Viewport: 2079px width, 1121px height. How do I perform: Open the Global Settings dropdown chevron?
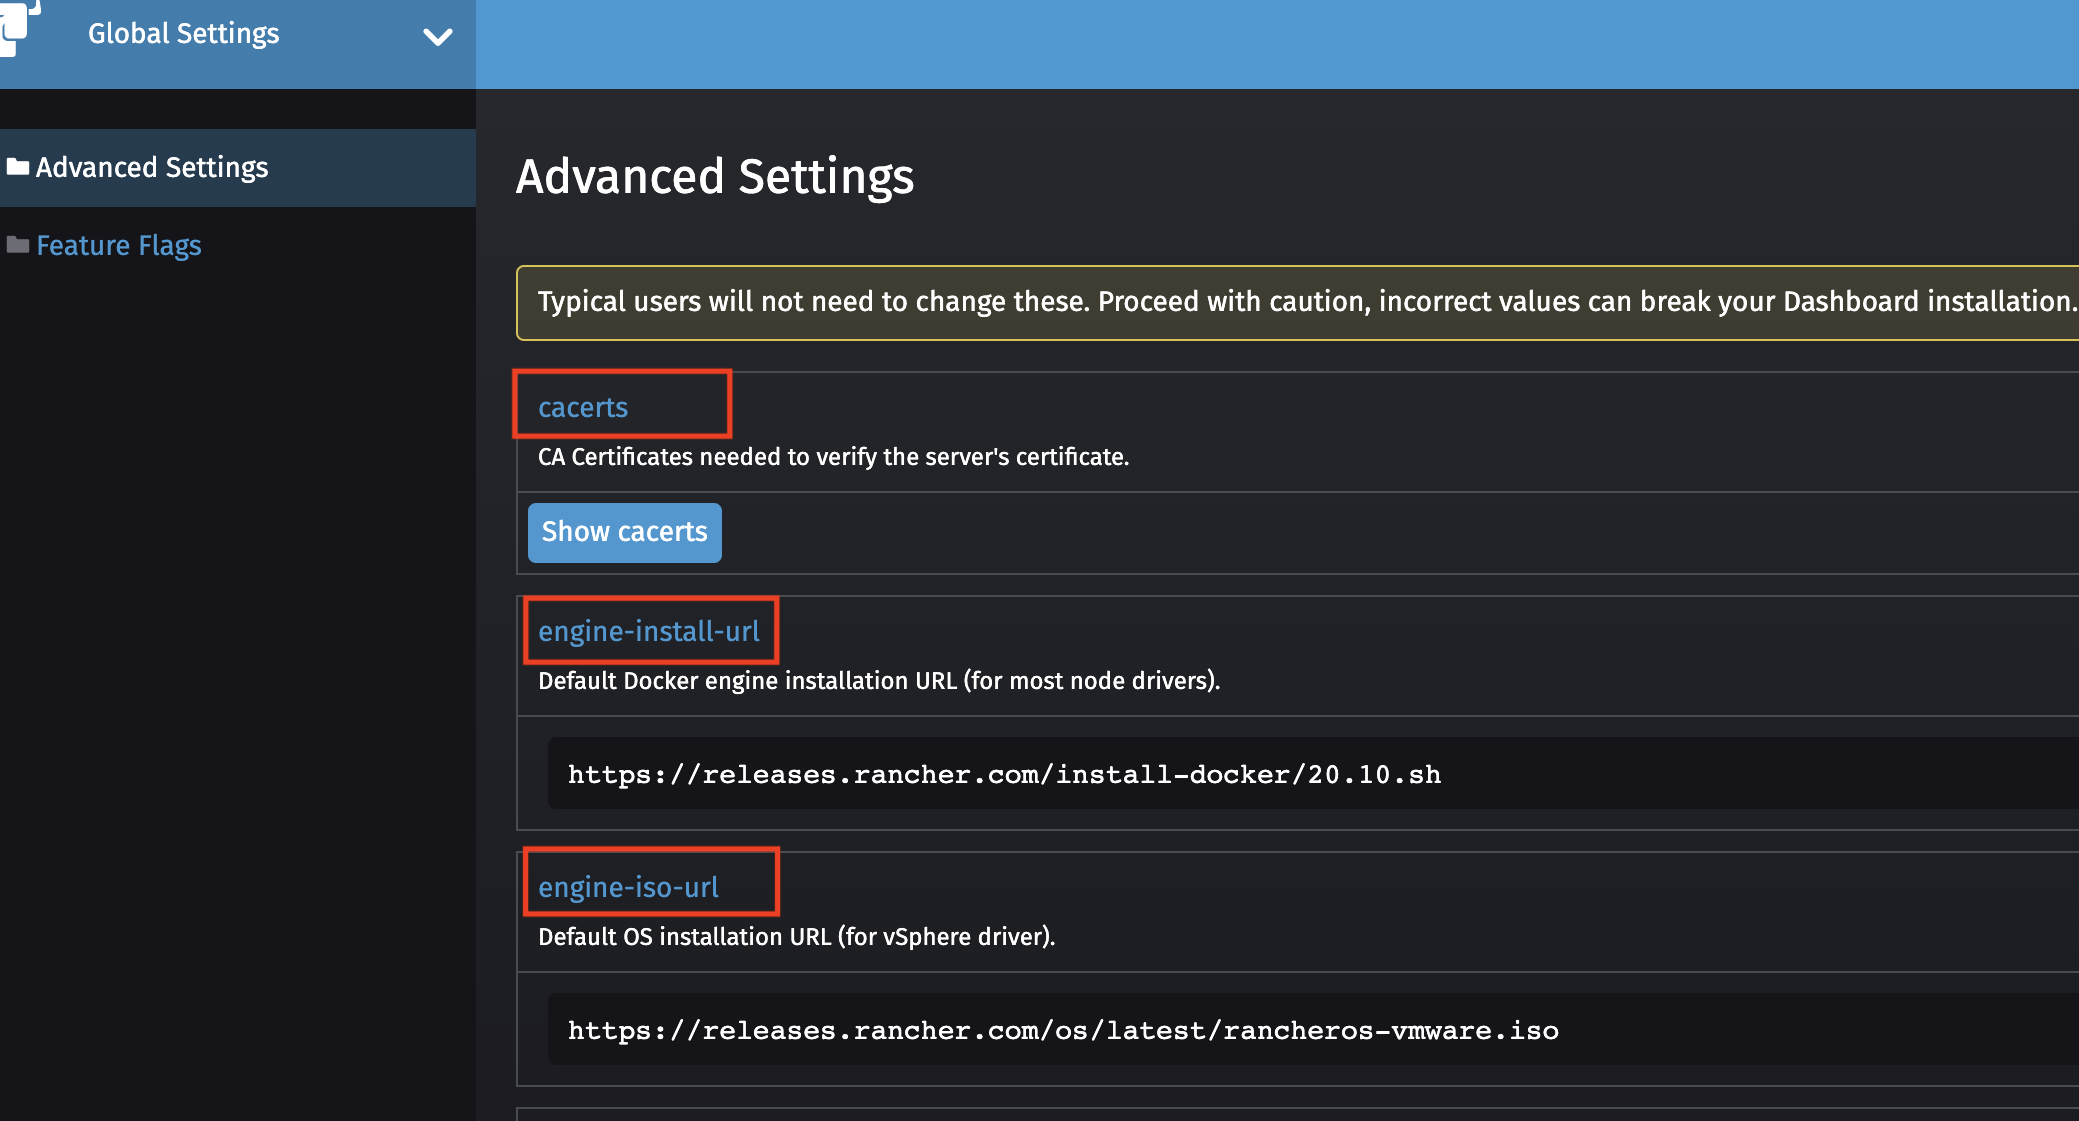[x=437, y=37]
